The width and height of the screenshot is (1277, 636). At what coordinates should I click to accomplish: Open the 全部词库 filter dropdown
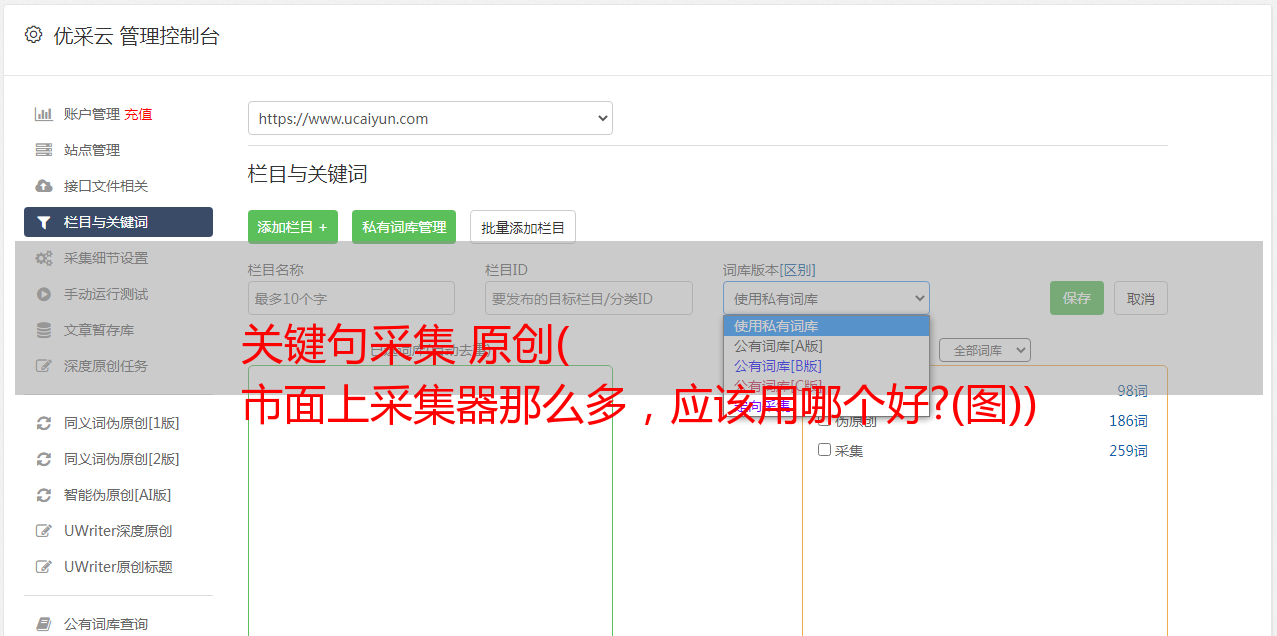tap(985, 350)
